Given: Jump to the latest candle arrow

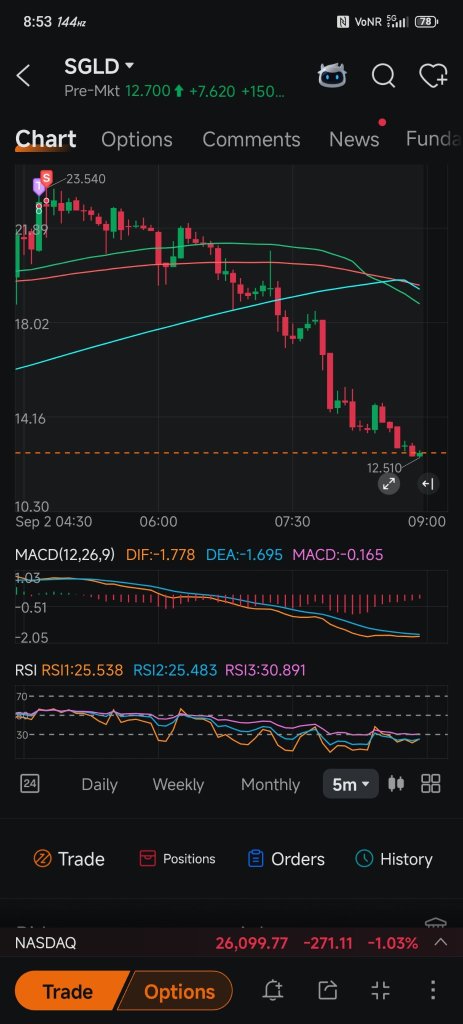Looking at the screenshot, I should click(x=428, y=484).
